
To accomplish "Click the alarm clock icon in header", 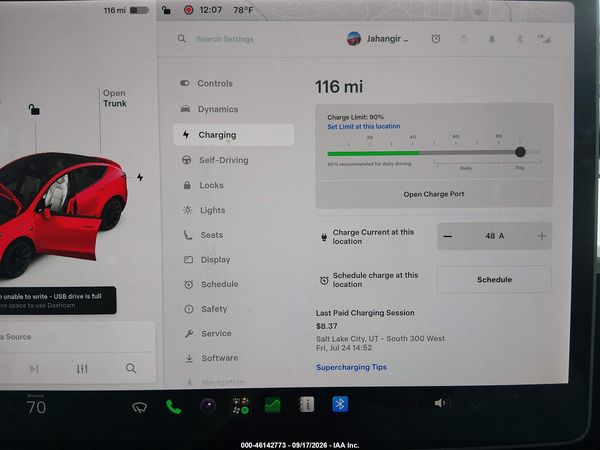I will (436, 39).
